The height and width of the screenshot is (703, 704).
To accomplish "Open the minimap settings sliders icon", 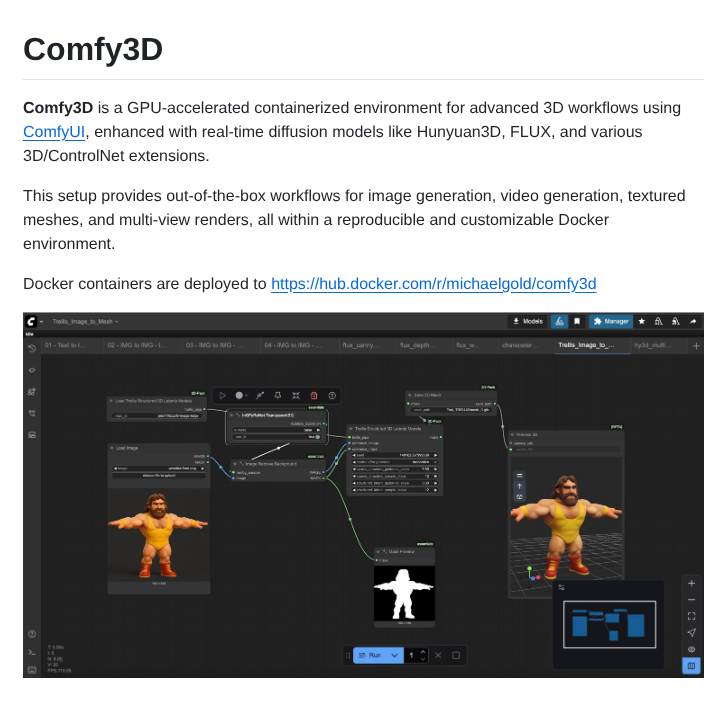I will (x=561, y=587).
